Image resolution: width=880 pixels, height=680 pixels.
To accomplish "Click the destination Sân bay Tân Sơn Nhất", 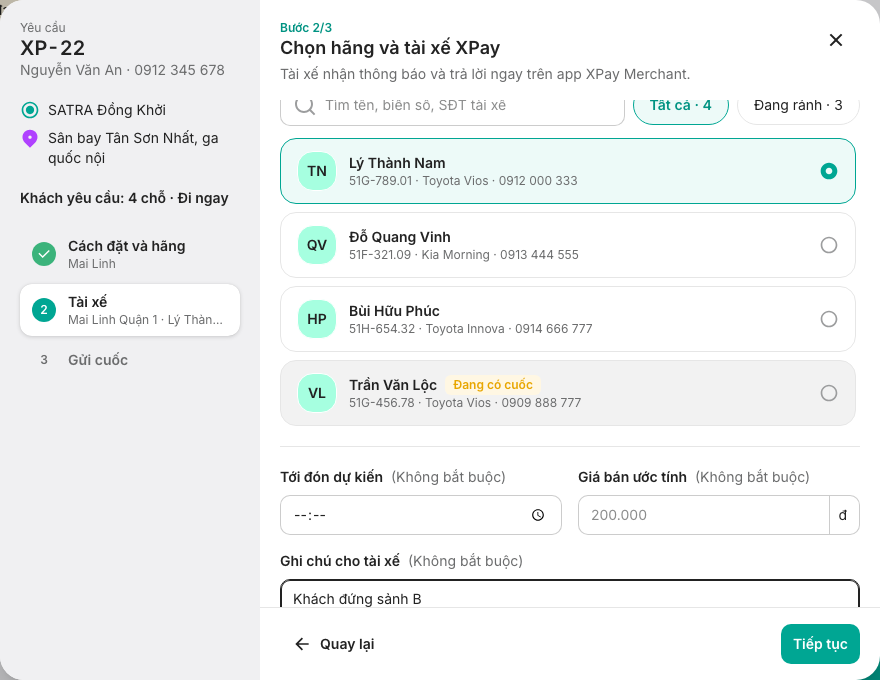I will point(133,148).
